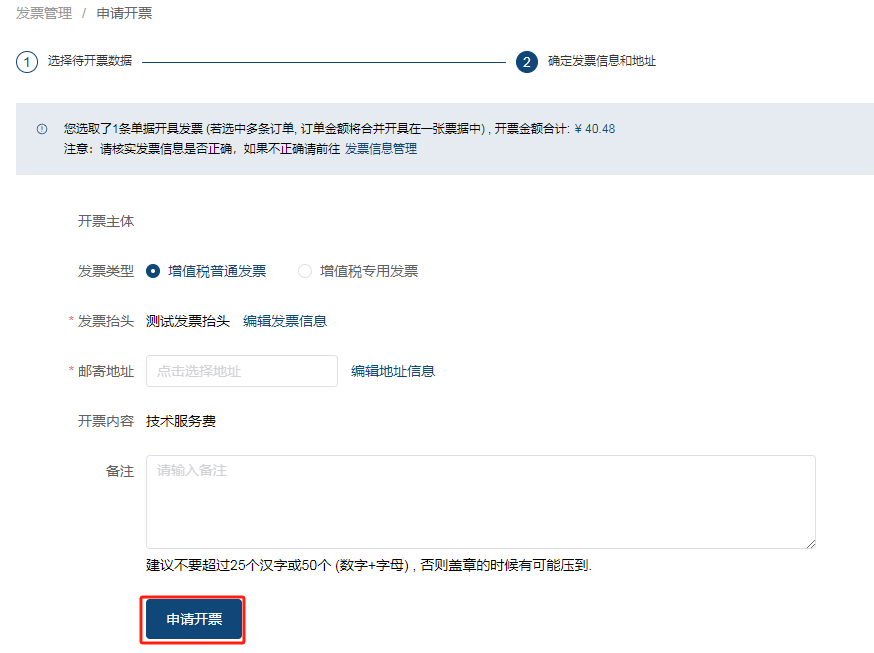The width and height of the screenshot is (874, 653).
Task: Focus the 请输入备注 remarks text area
Action: click(480, 502)
